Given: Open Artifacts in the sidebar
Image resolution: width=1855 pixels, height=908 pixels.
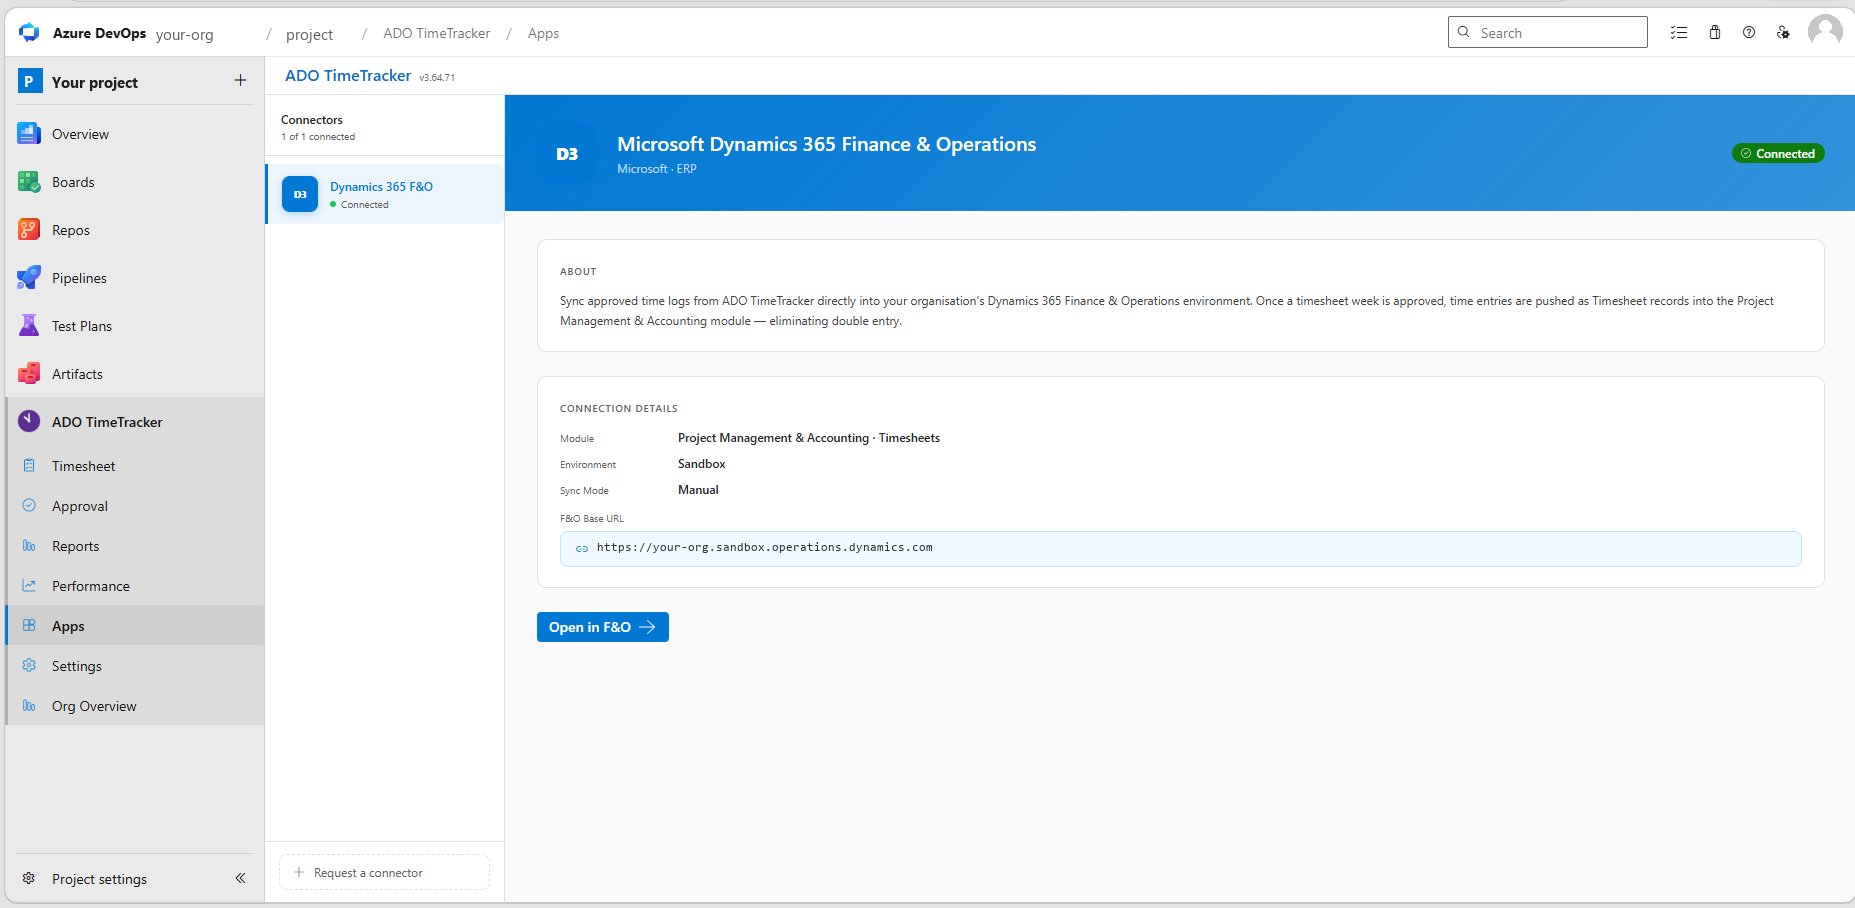Looking at the screenshot, I should coord(135,374).
